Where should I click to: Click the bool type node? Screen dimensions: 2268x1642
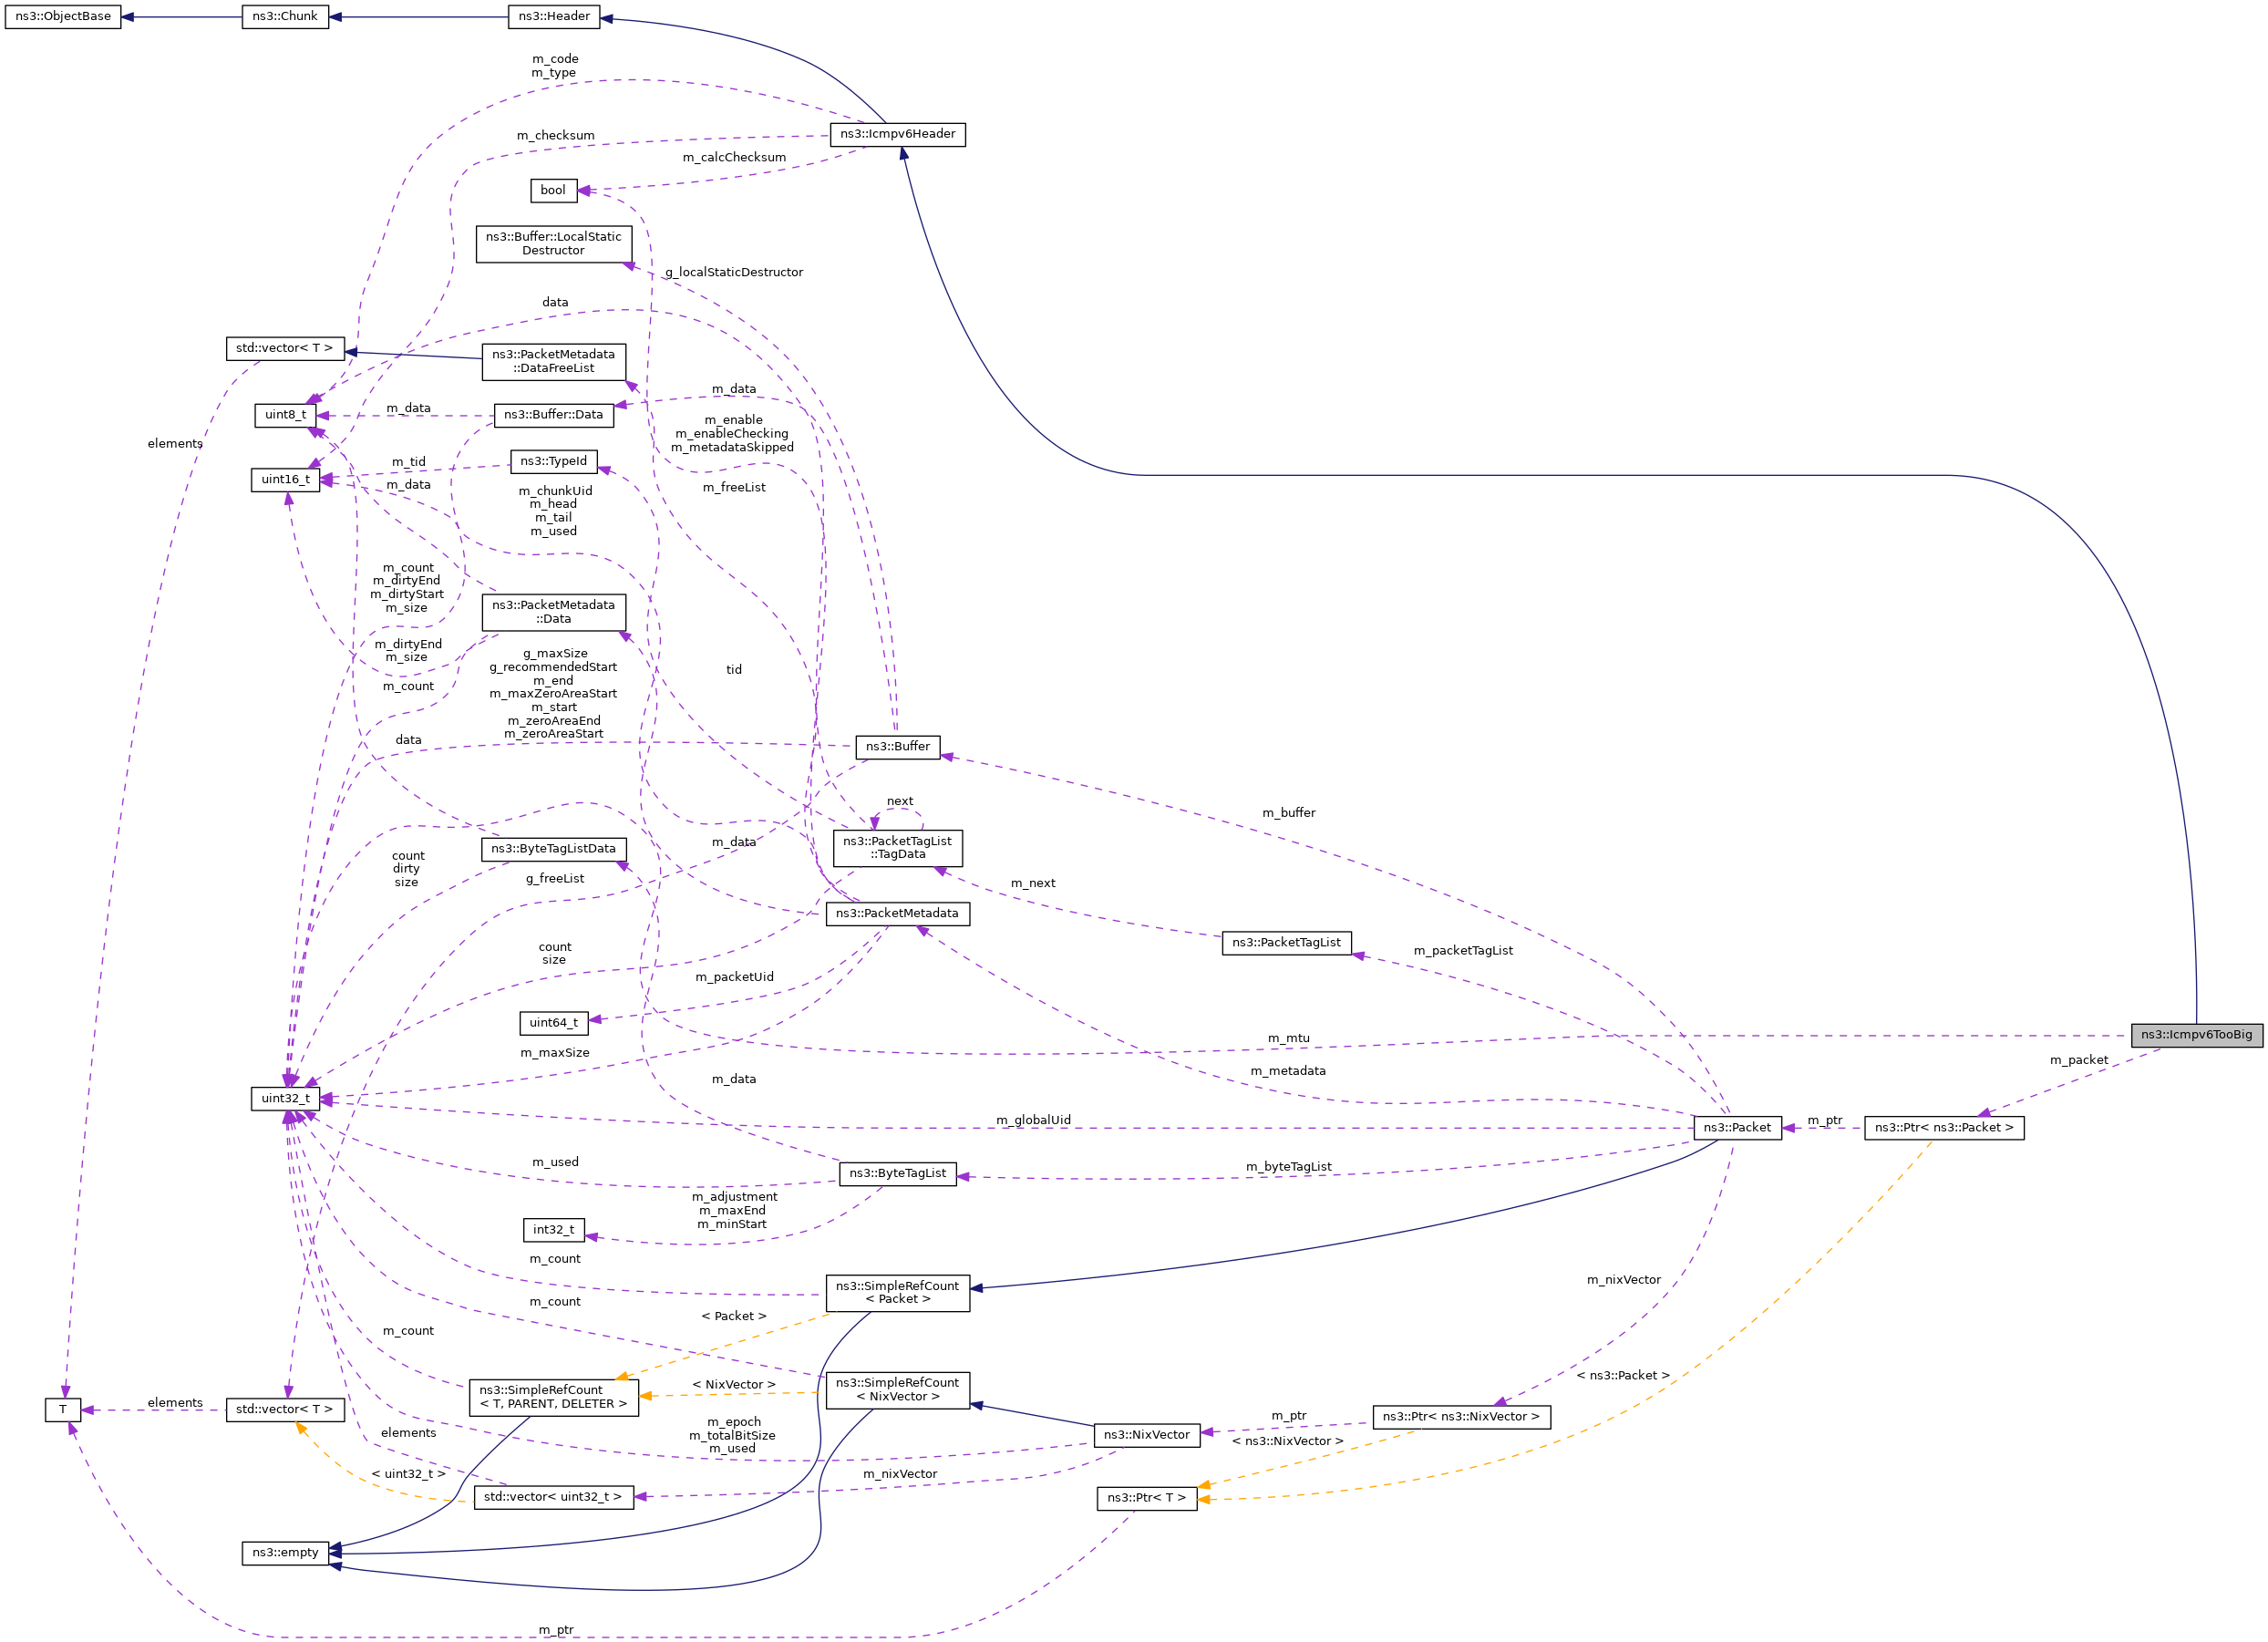tap(553, 190)
